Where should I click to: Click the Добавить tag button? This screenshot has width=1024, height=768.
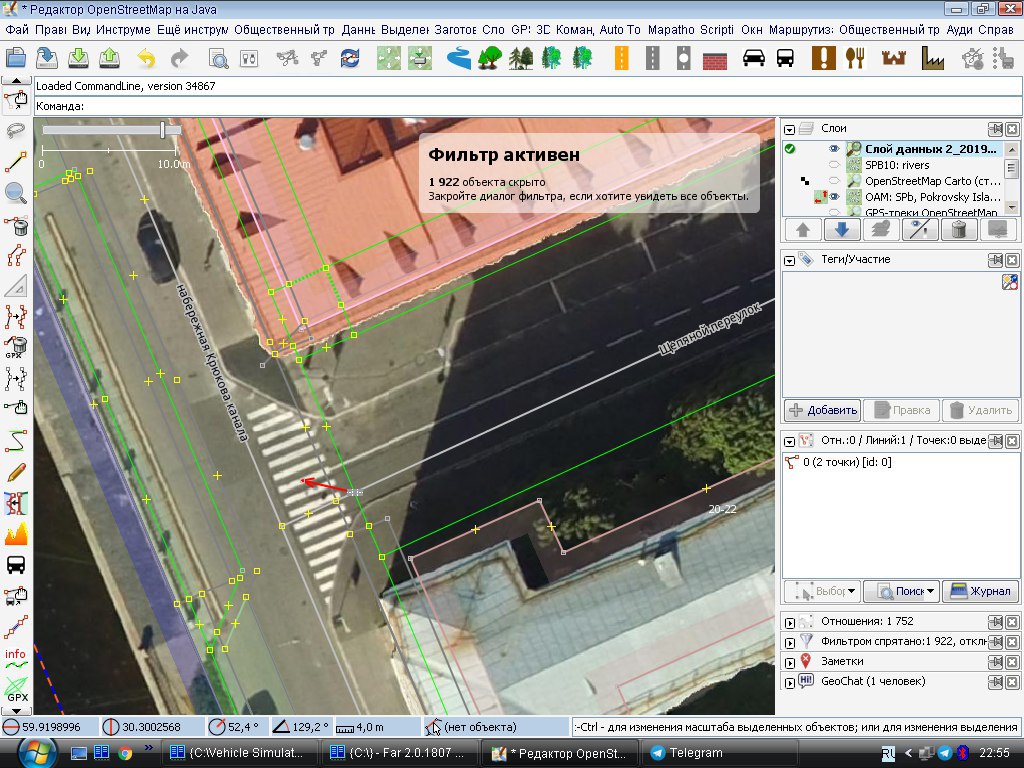click(823, 410)
